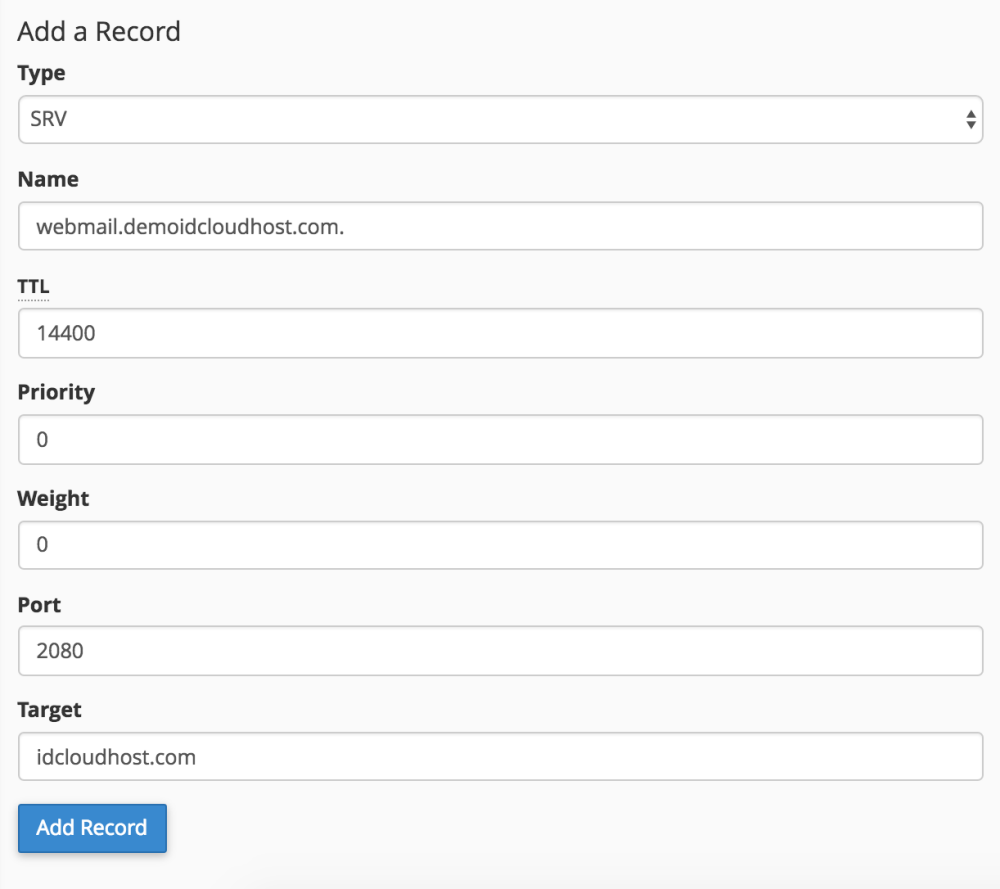Select the 2080 port value
This screenshot has height=889, width=1000.
60,651
